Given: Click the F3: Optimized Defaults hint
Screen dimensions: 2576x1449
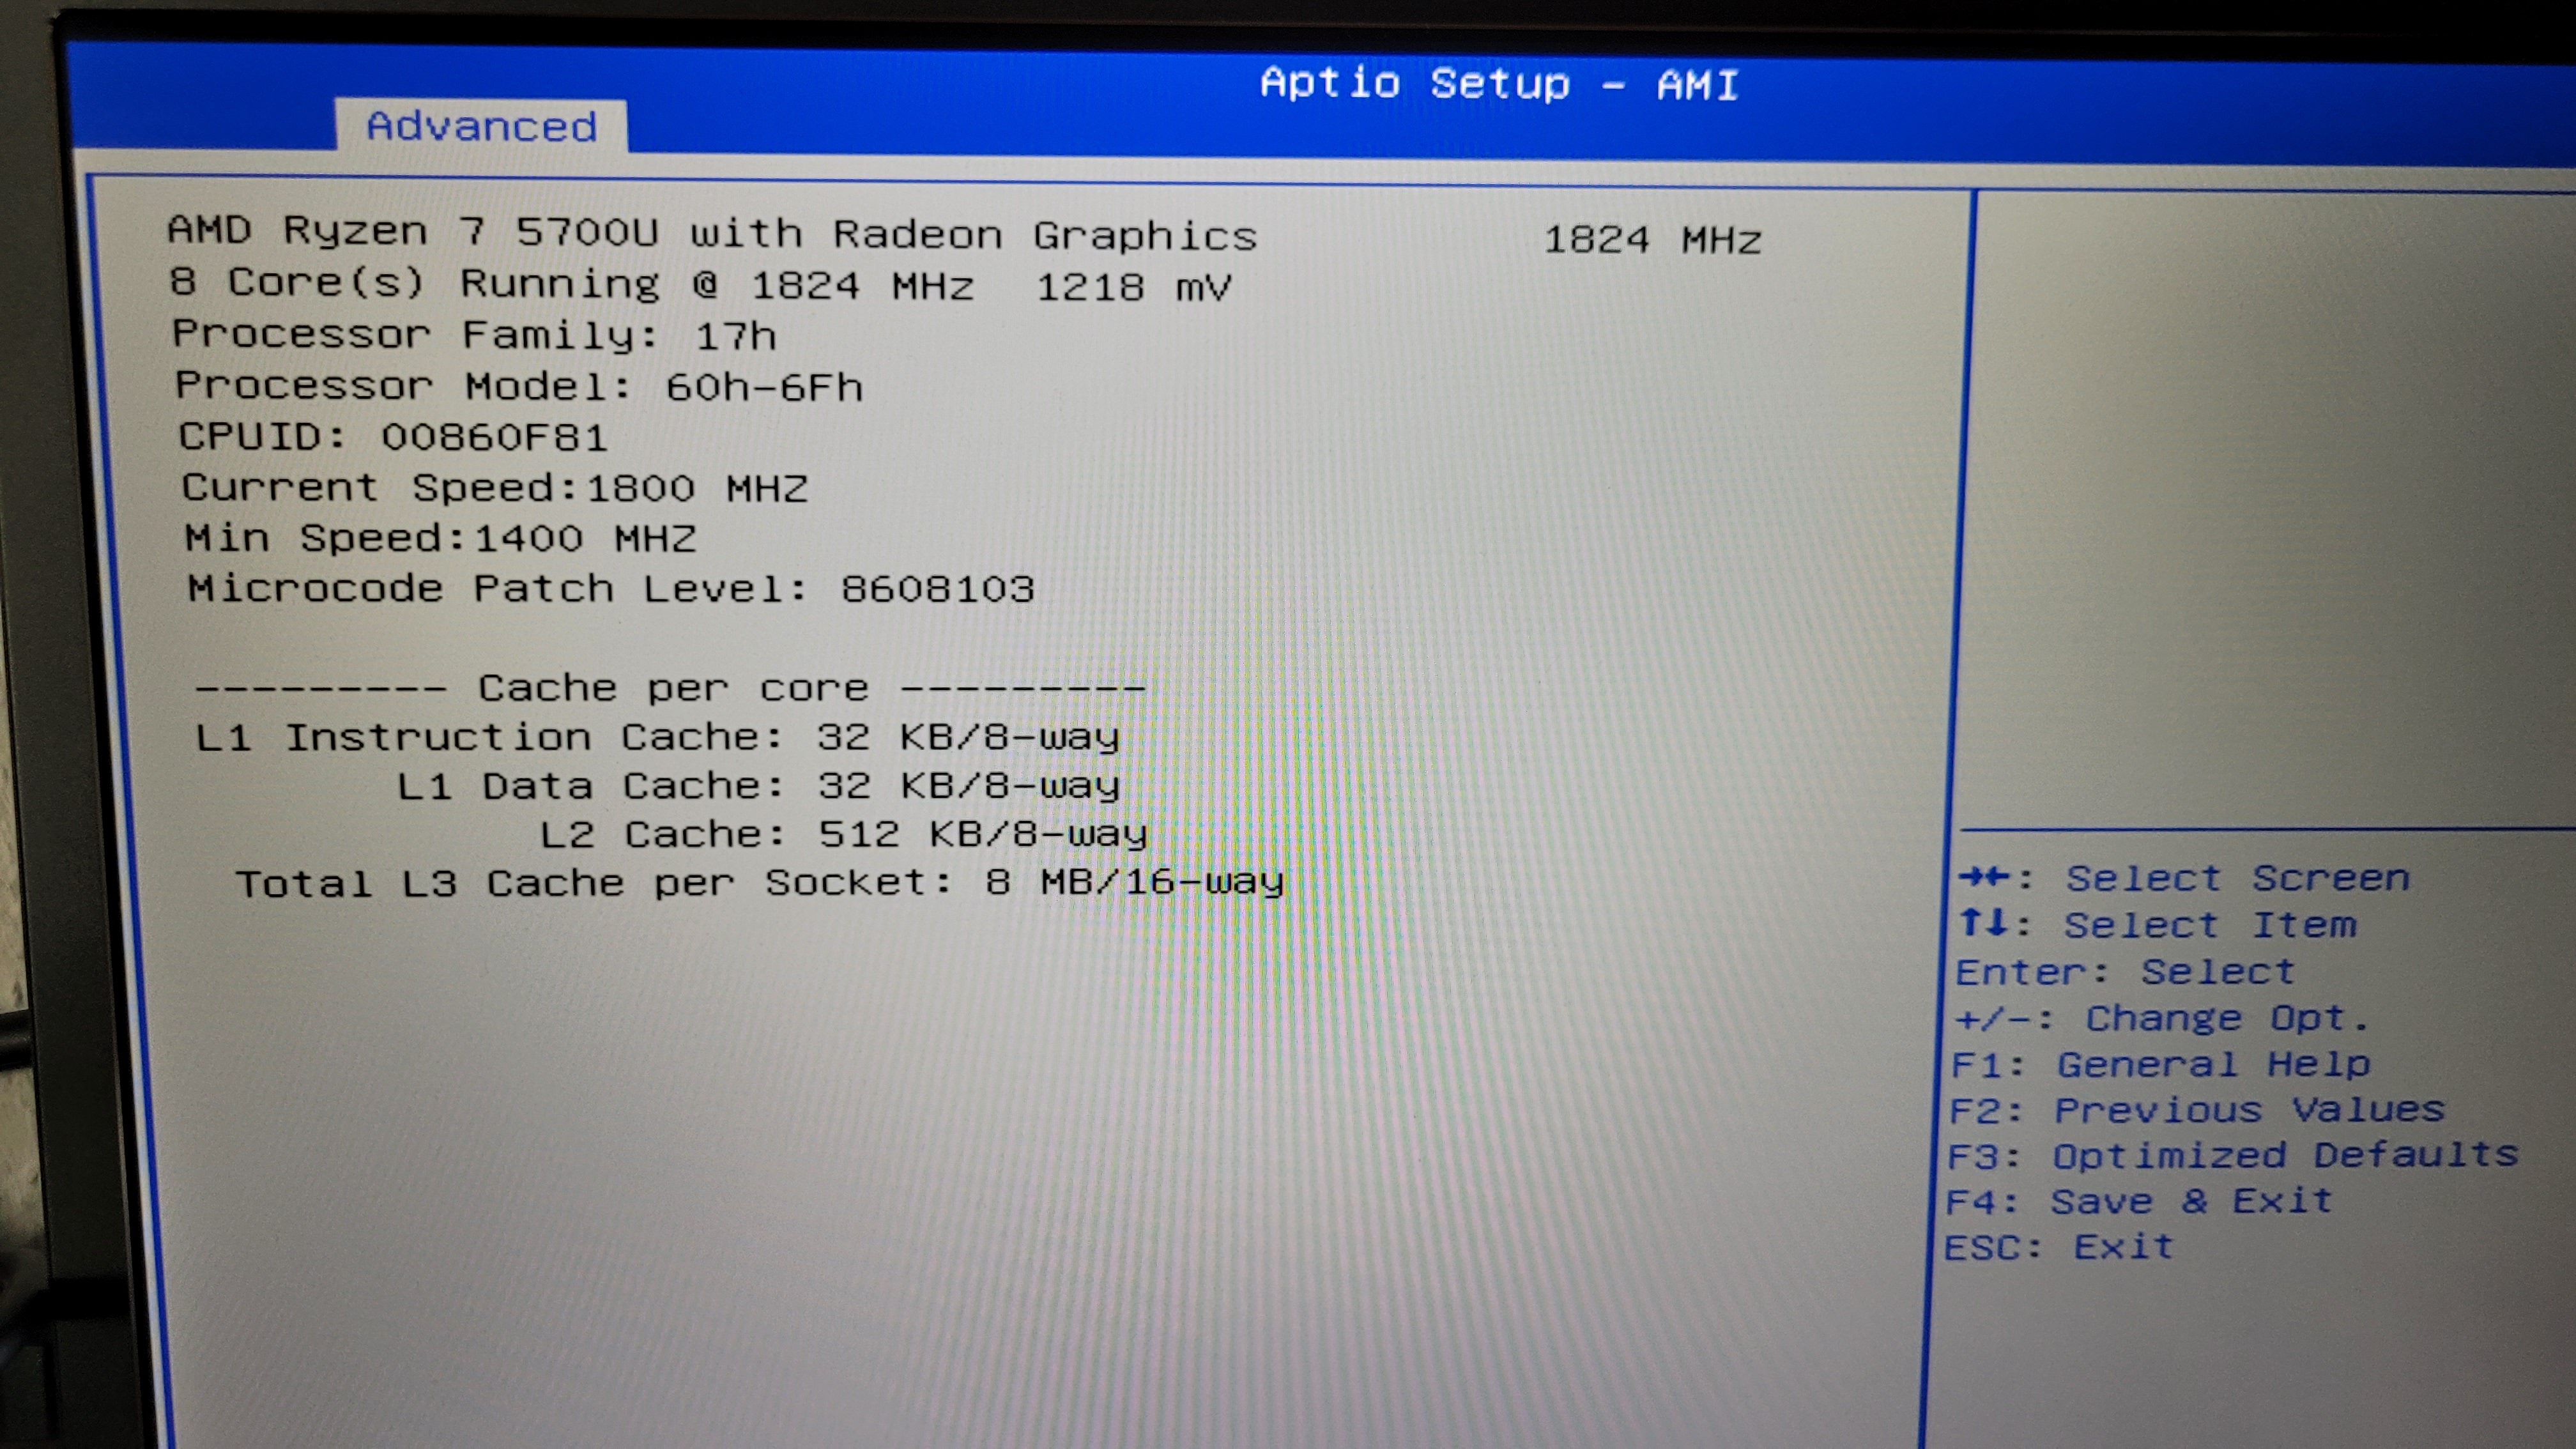Looking at the screenshot, I should pyautogui.click(x=2232, y=1157).
